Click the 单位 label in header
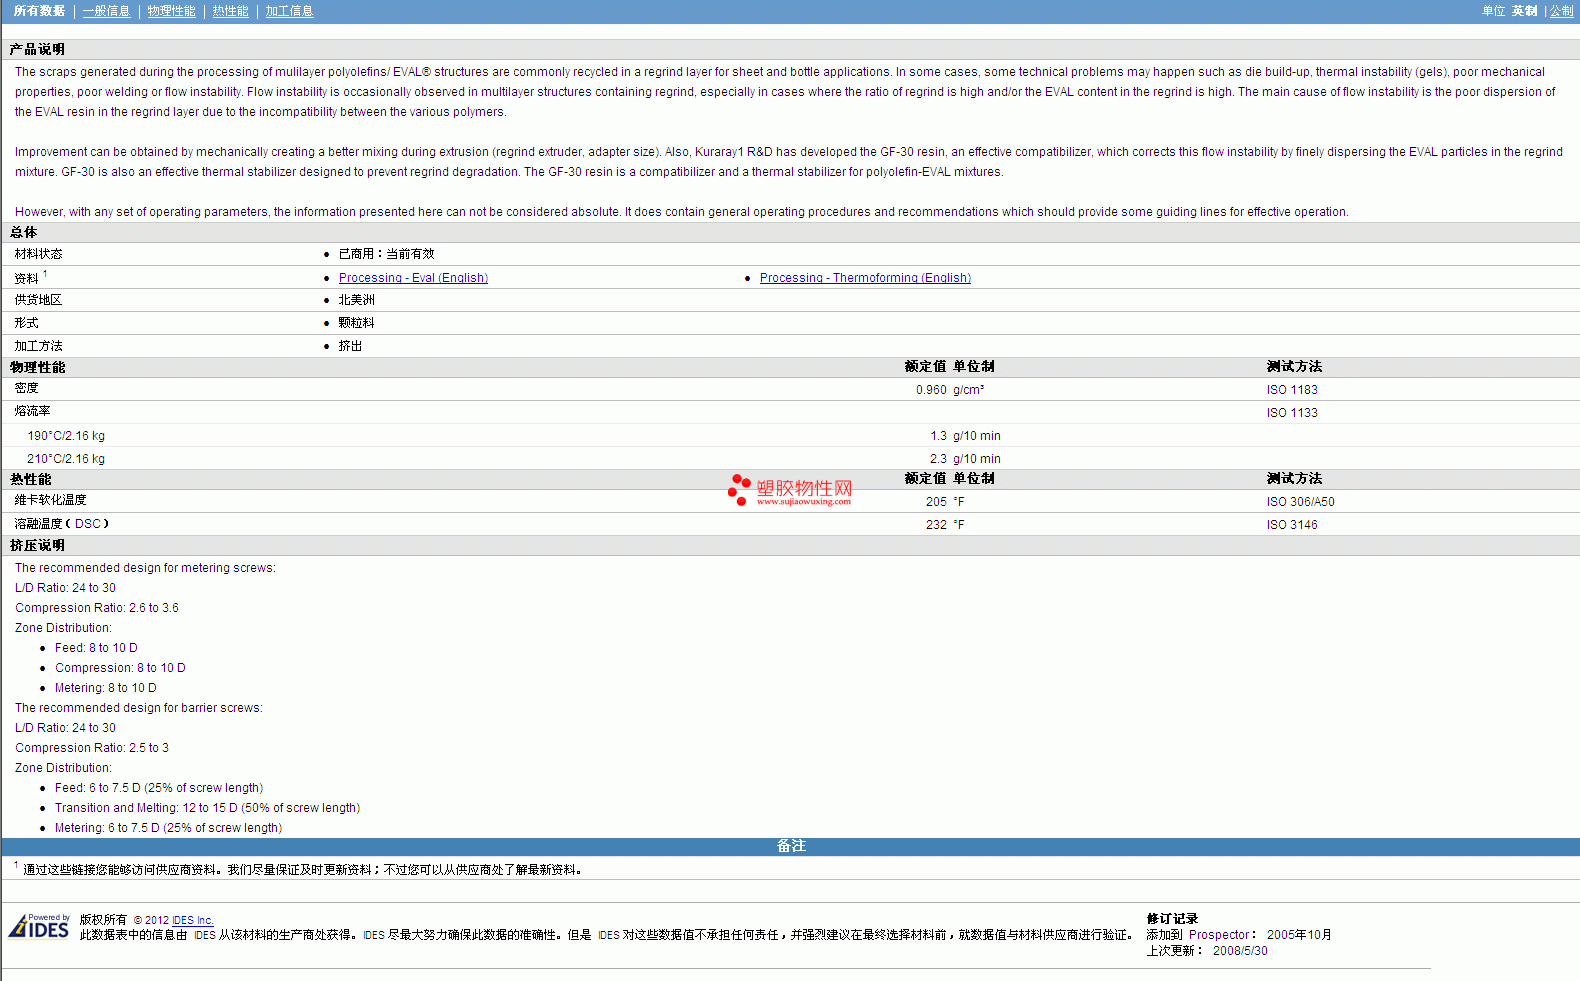 coord(1493,11)
